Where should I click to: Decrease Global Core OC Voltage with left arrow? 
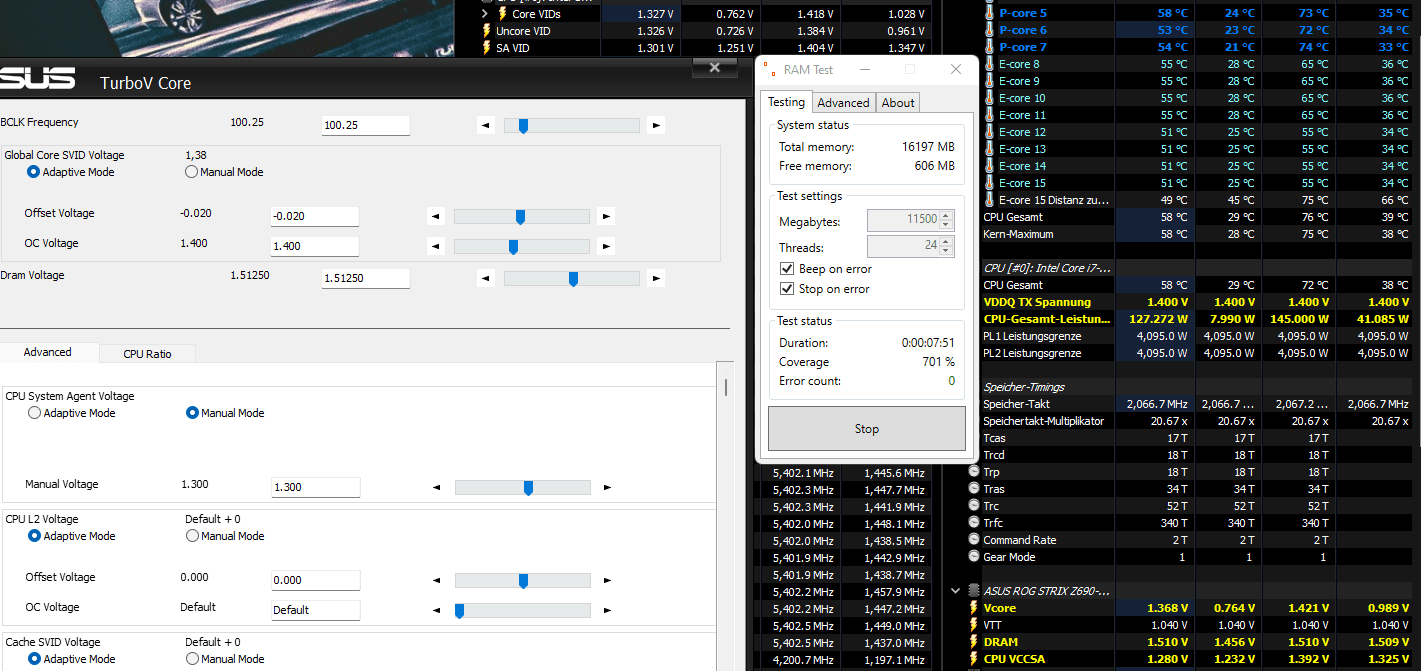(436, 247)
